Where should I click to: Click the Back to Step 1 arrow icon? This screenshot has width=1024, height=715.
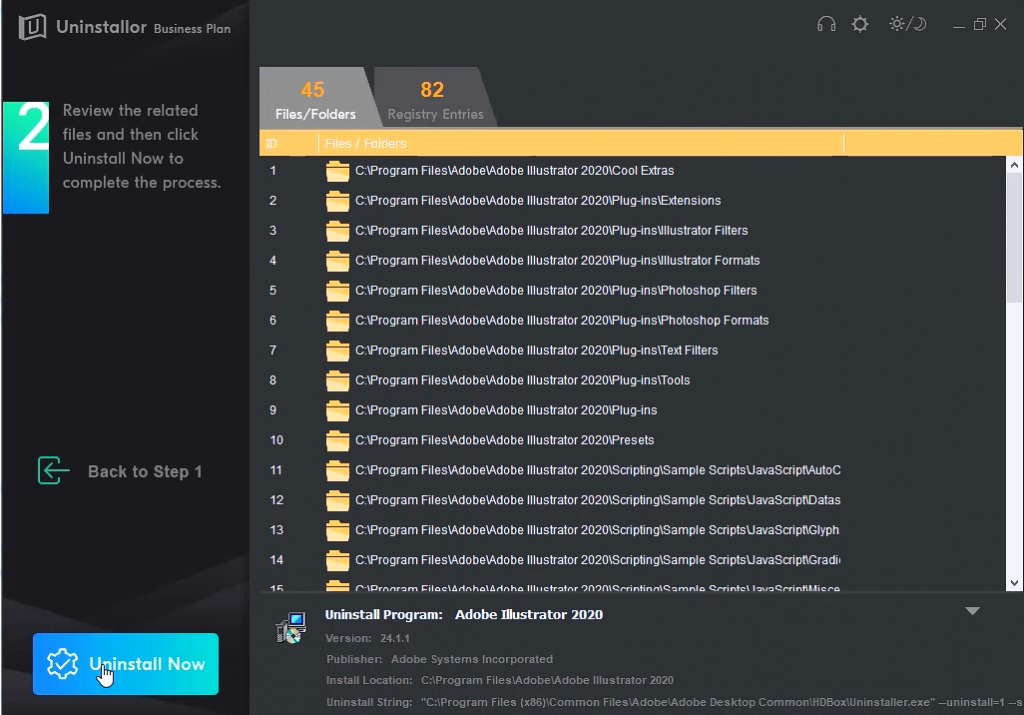point(54,471)
